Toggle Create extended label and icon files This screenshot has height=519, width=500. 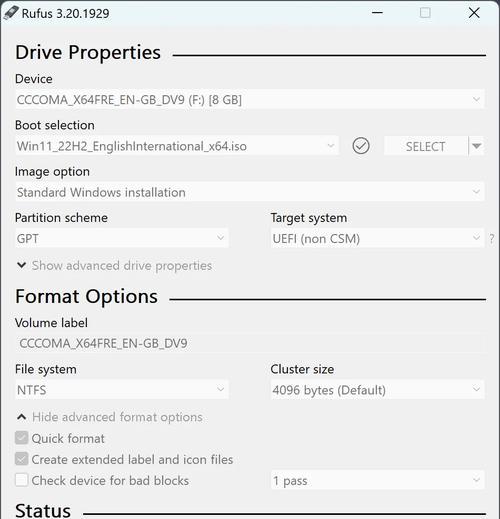21,459
